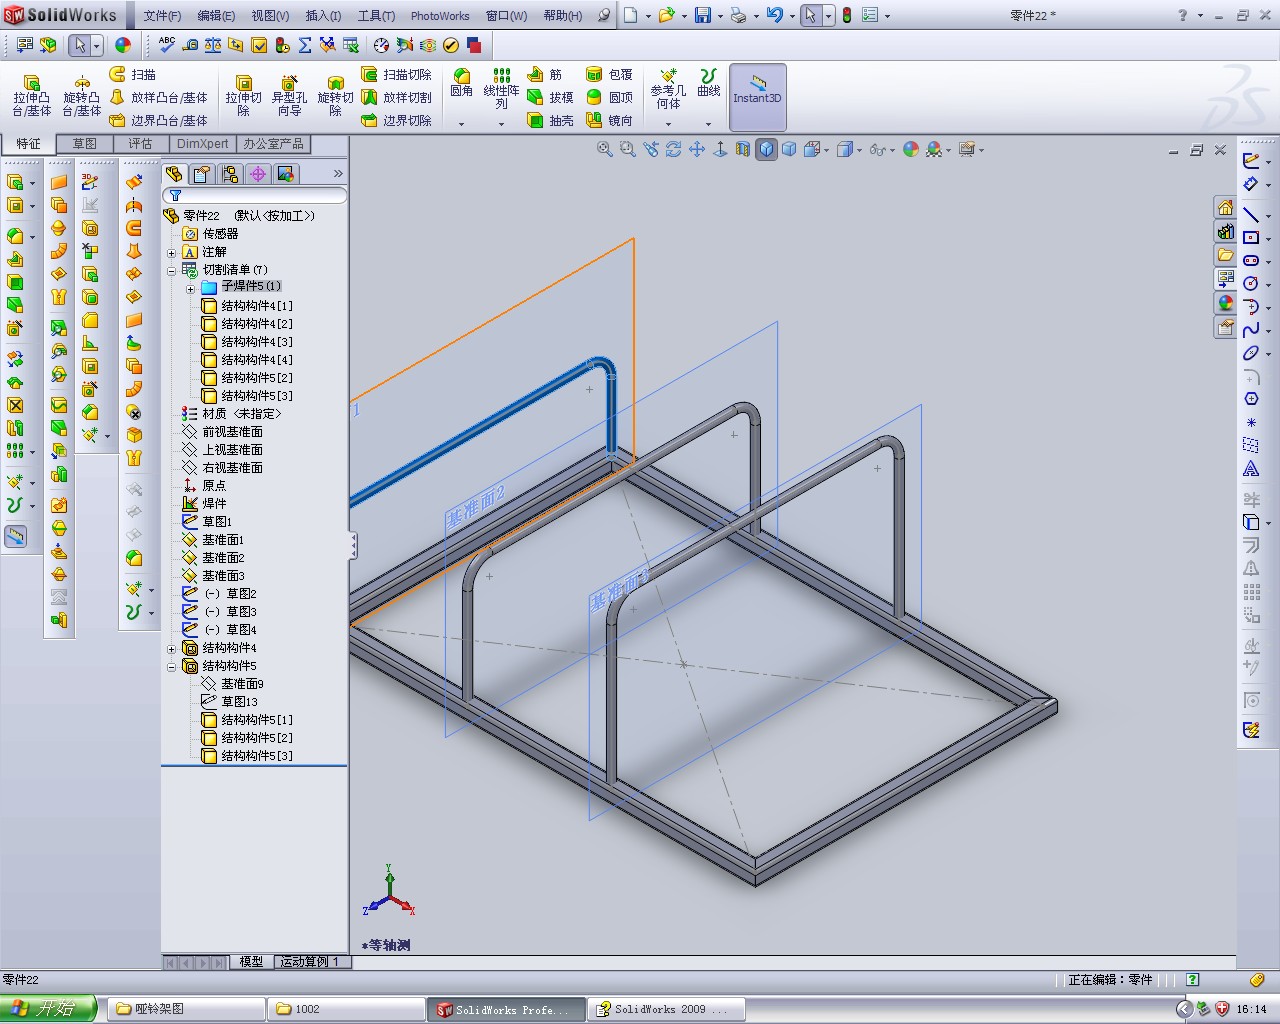1280x1024 pixels.
Task: Open the PropertyManager tab icon
Action: pos(201,174)
